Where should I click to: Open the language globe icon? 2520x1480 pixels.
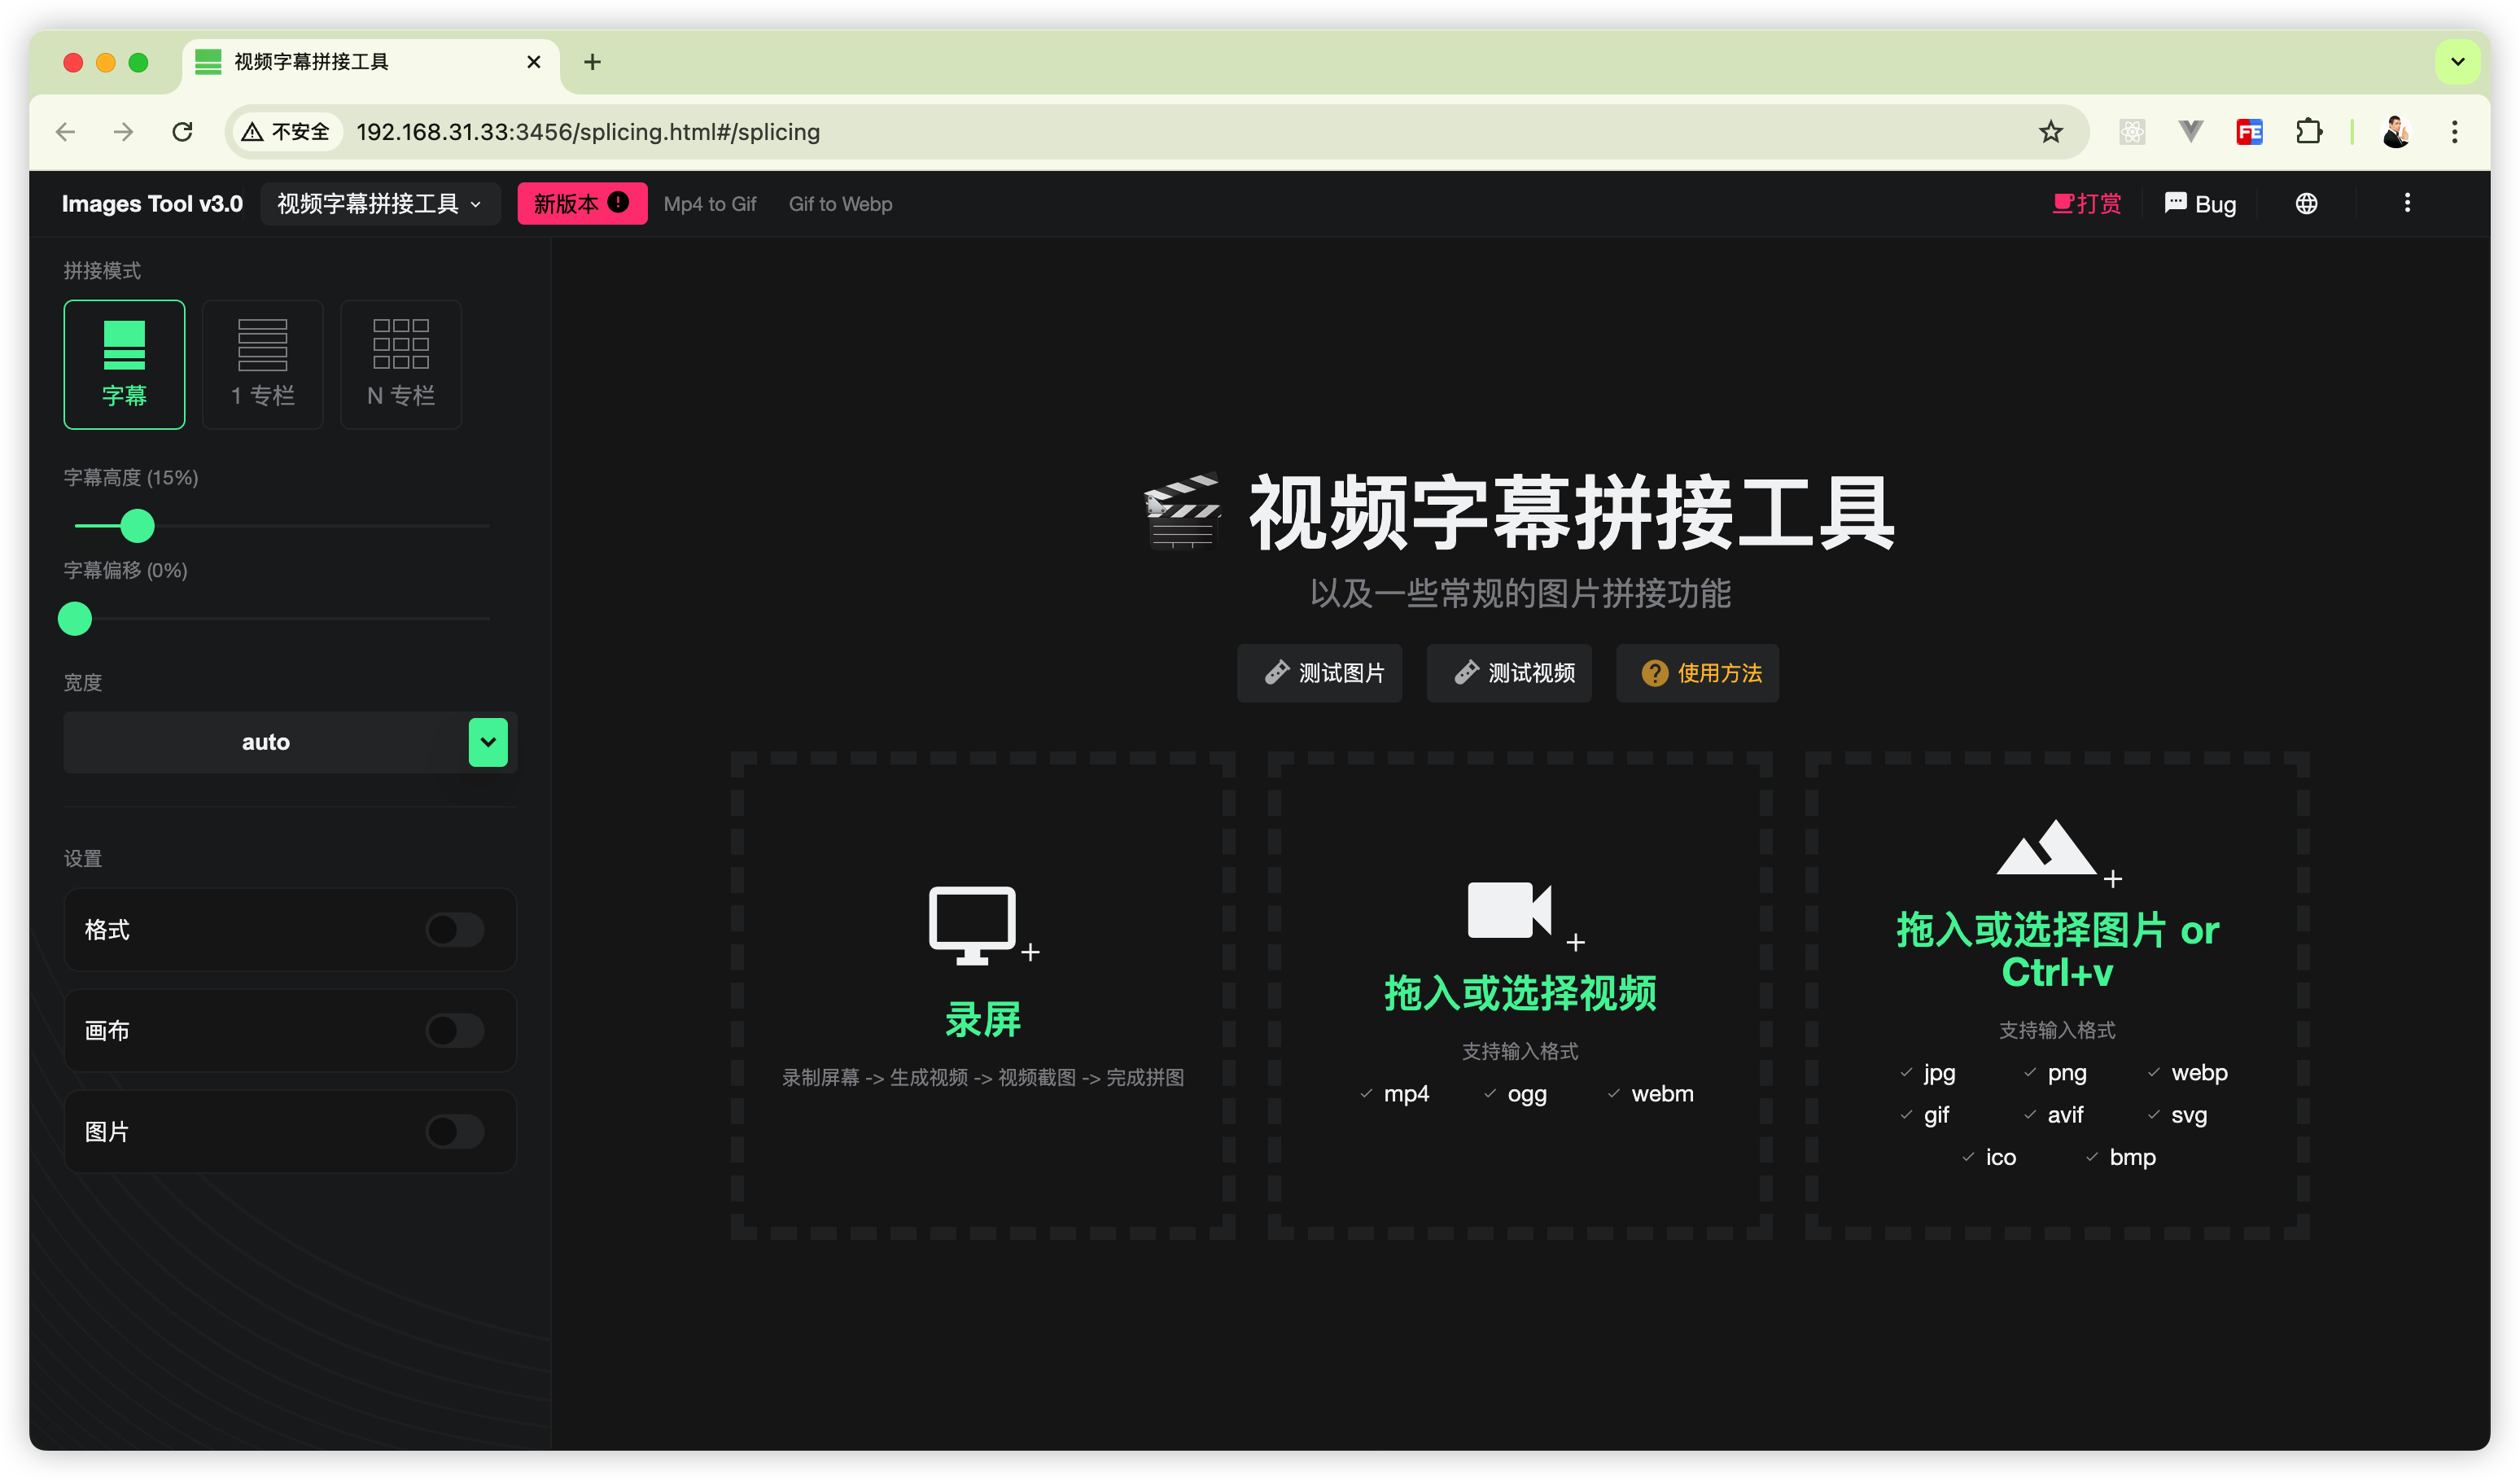[x=2306, y=204]
